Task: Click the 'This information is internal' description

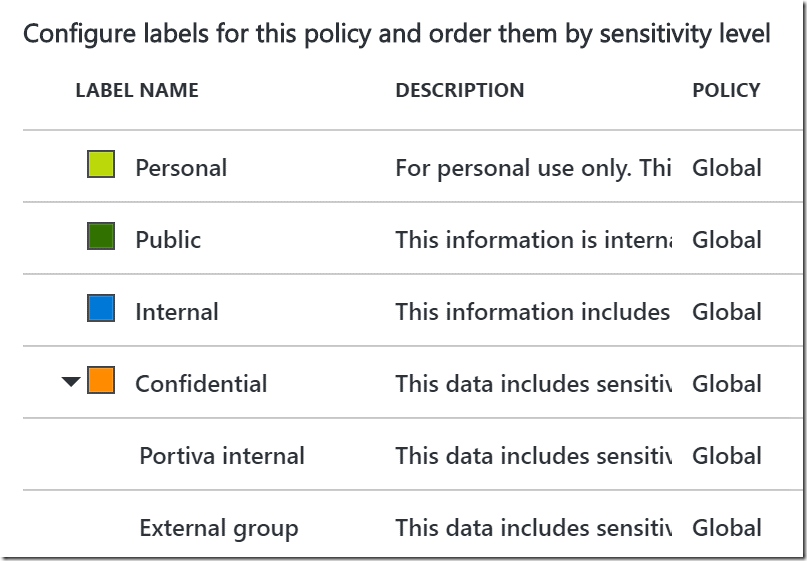Action: (x=534, y=240)
